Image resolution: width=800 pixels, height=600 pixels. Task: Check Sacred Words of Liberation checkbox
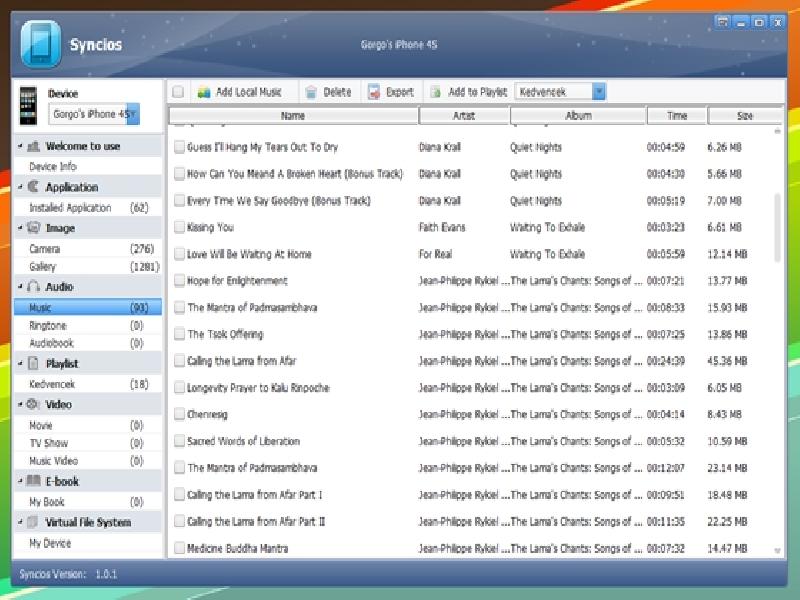coord(179,441)
